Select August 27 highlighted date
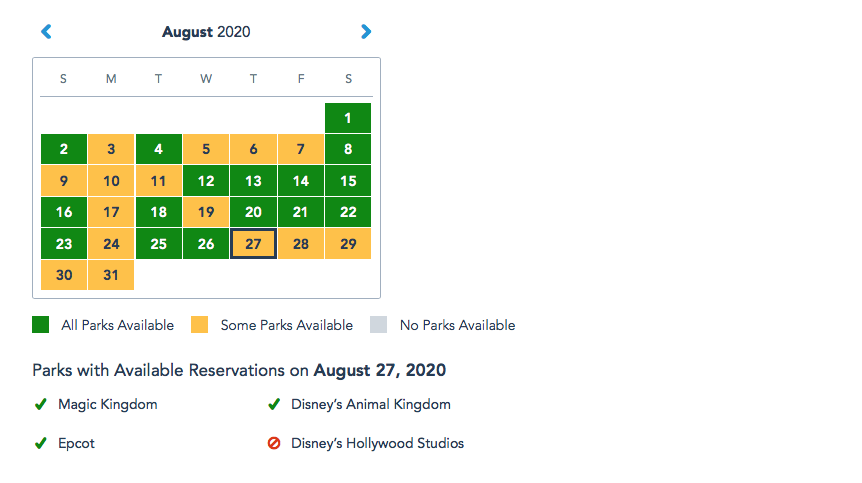 point(253,243)
